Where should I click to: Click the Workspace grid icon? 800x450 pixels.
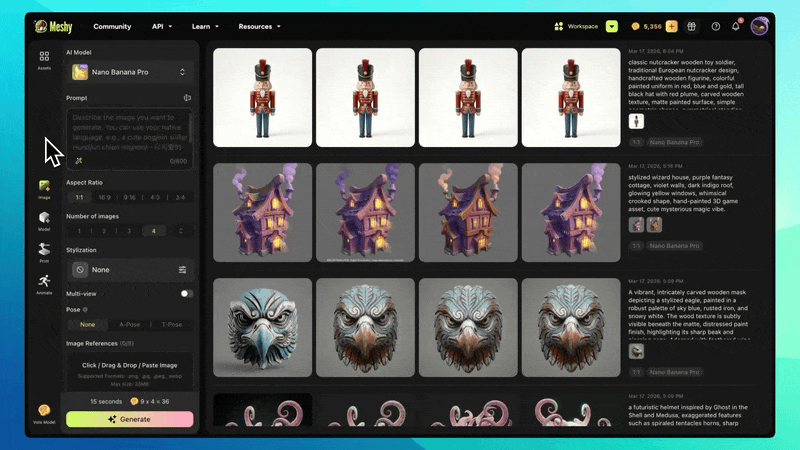pos(559,27)
